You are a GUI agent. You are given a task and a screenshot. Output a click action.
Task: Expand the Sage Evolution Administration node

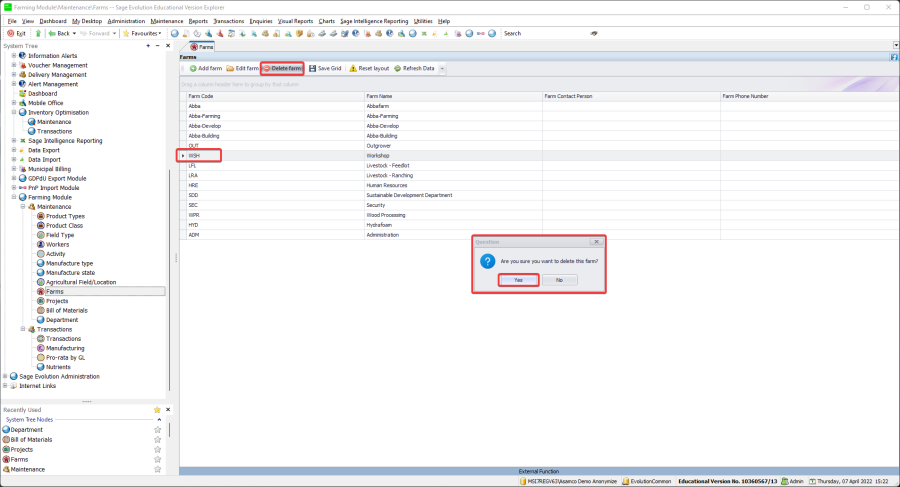tap(5, 376)
